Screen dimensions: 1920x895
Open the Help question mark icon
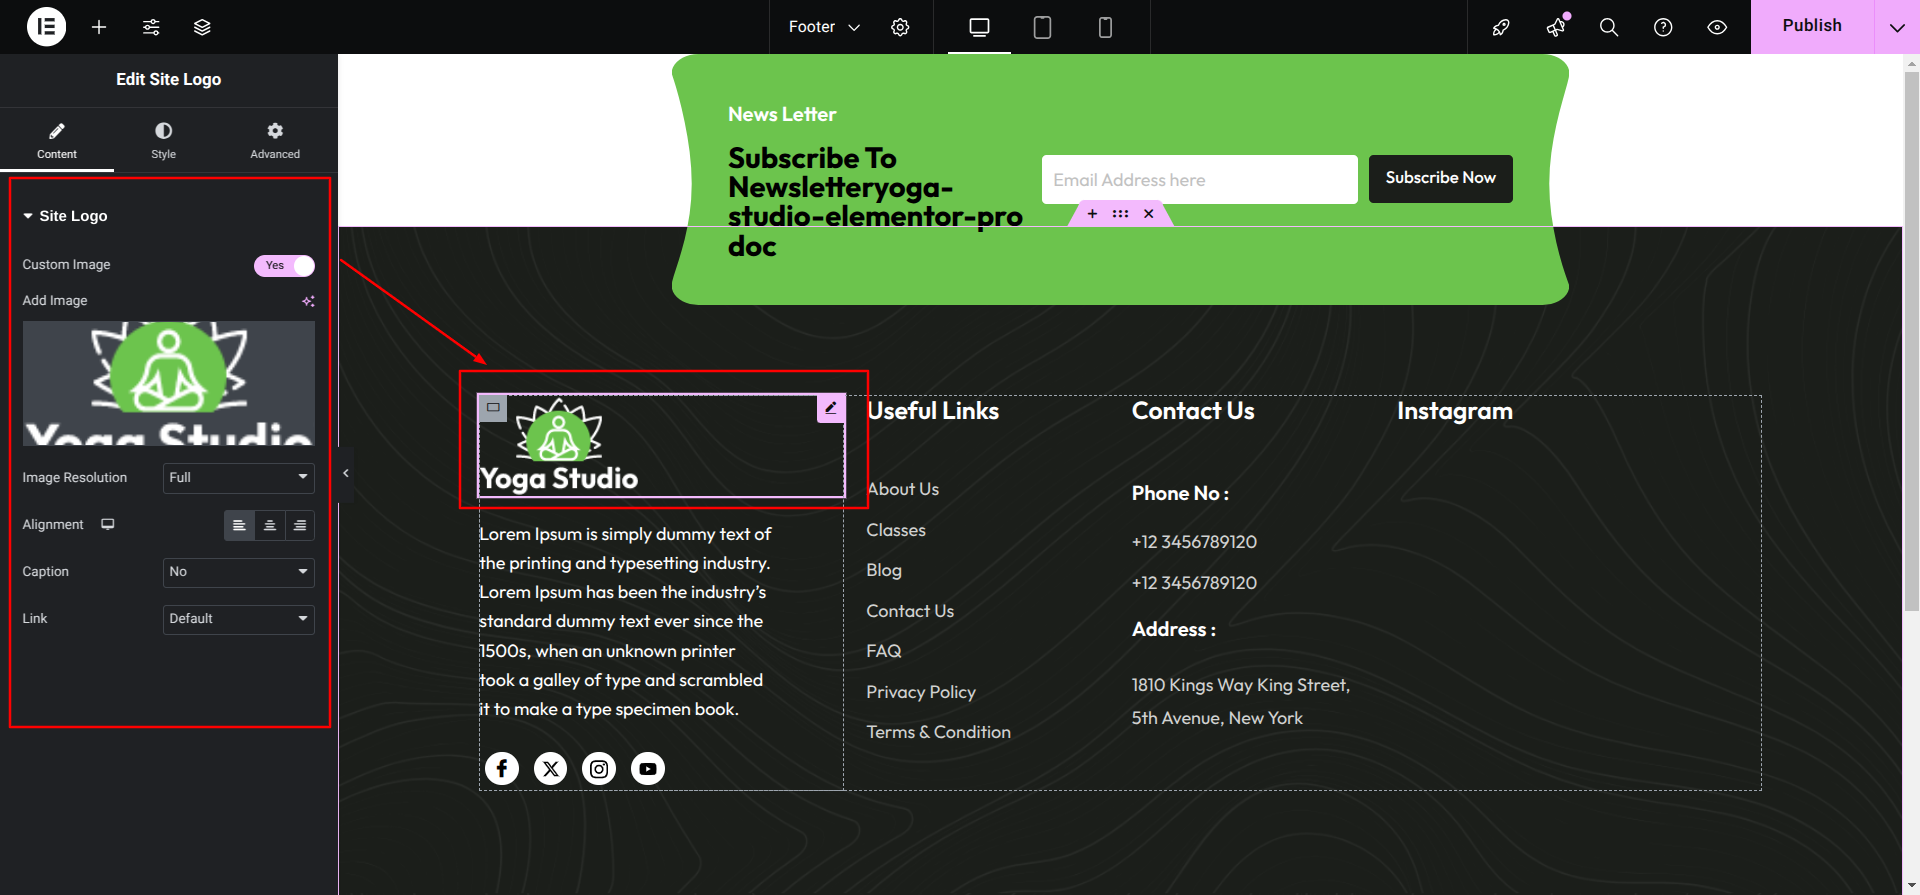[1663, 27]
